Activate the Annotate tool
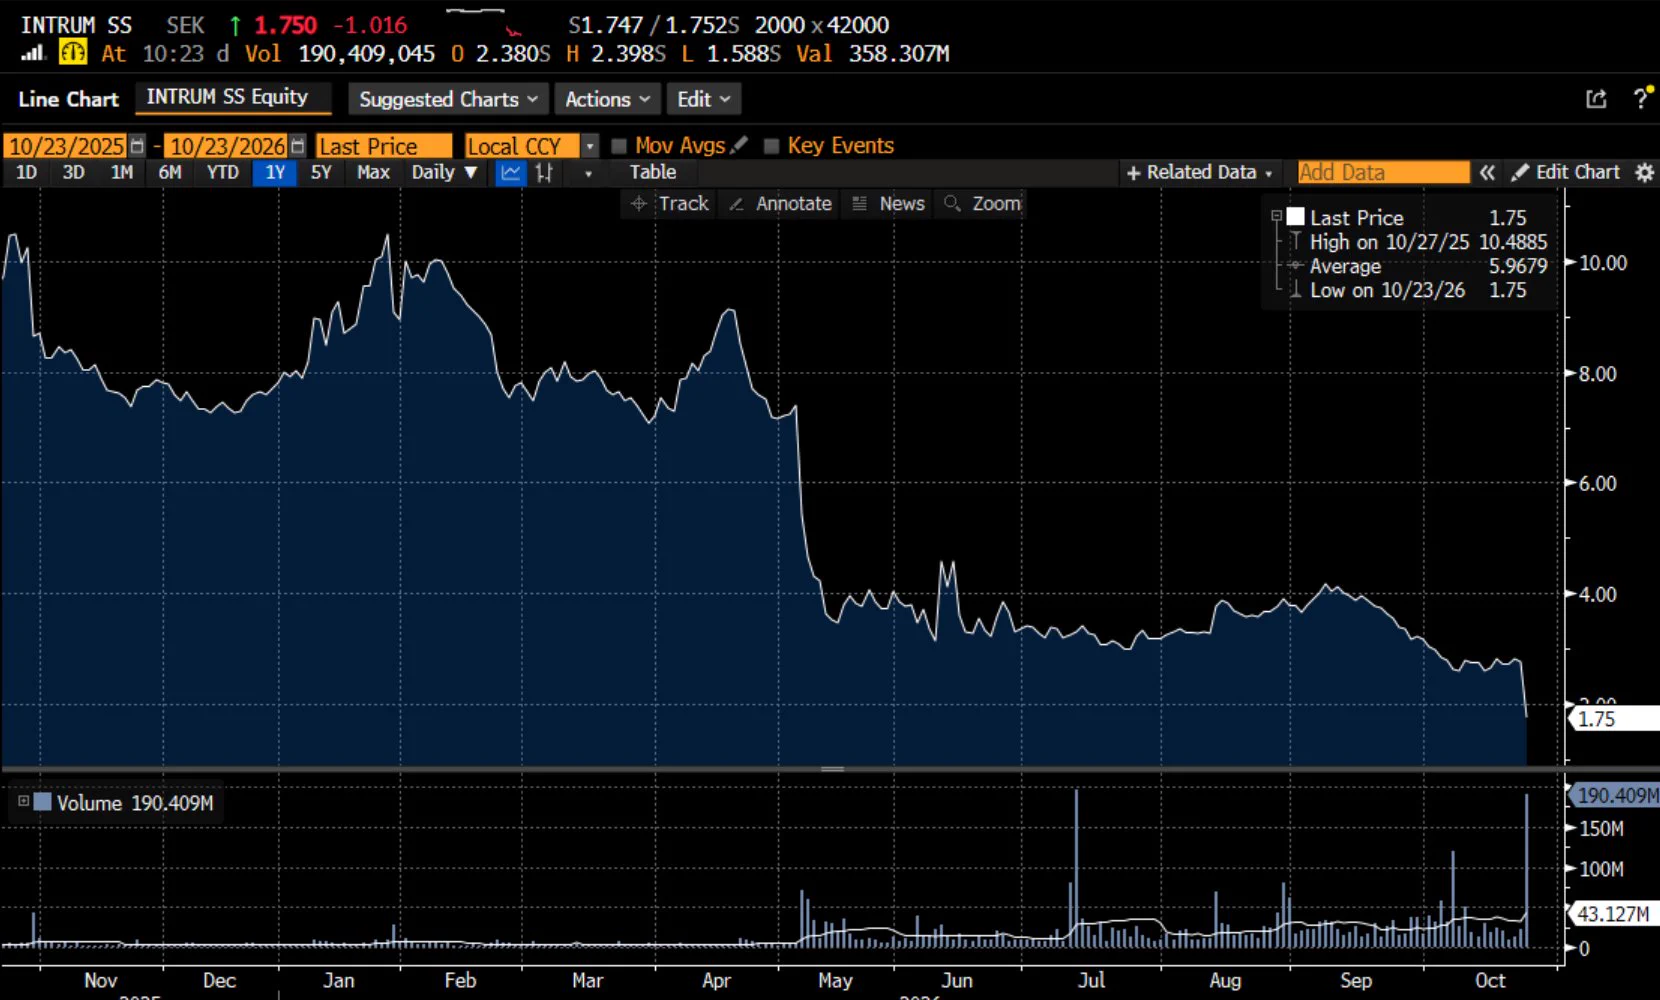Viewport: 1660px width, 1000px height. [x=780, y=203]
